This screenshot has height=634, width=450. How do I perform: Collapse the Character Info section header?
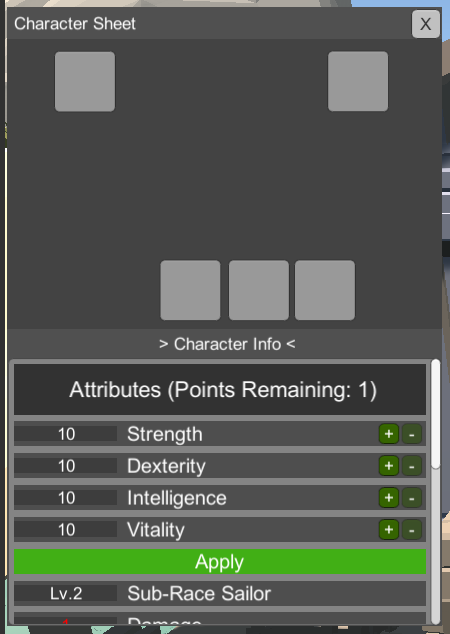pos(226,344)
